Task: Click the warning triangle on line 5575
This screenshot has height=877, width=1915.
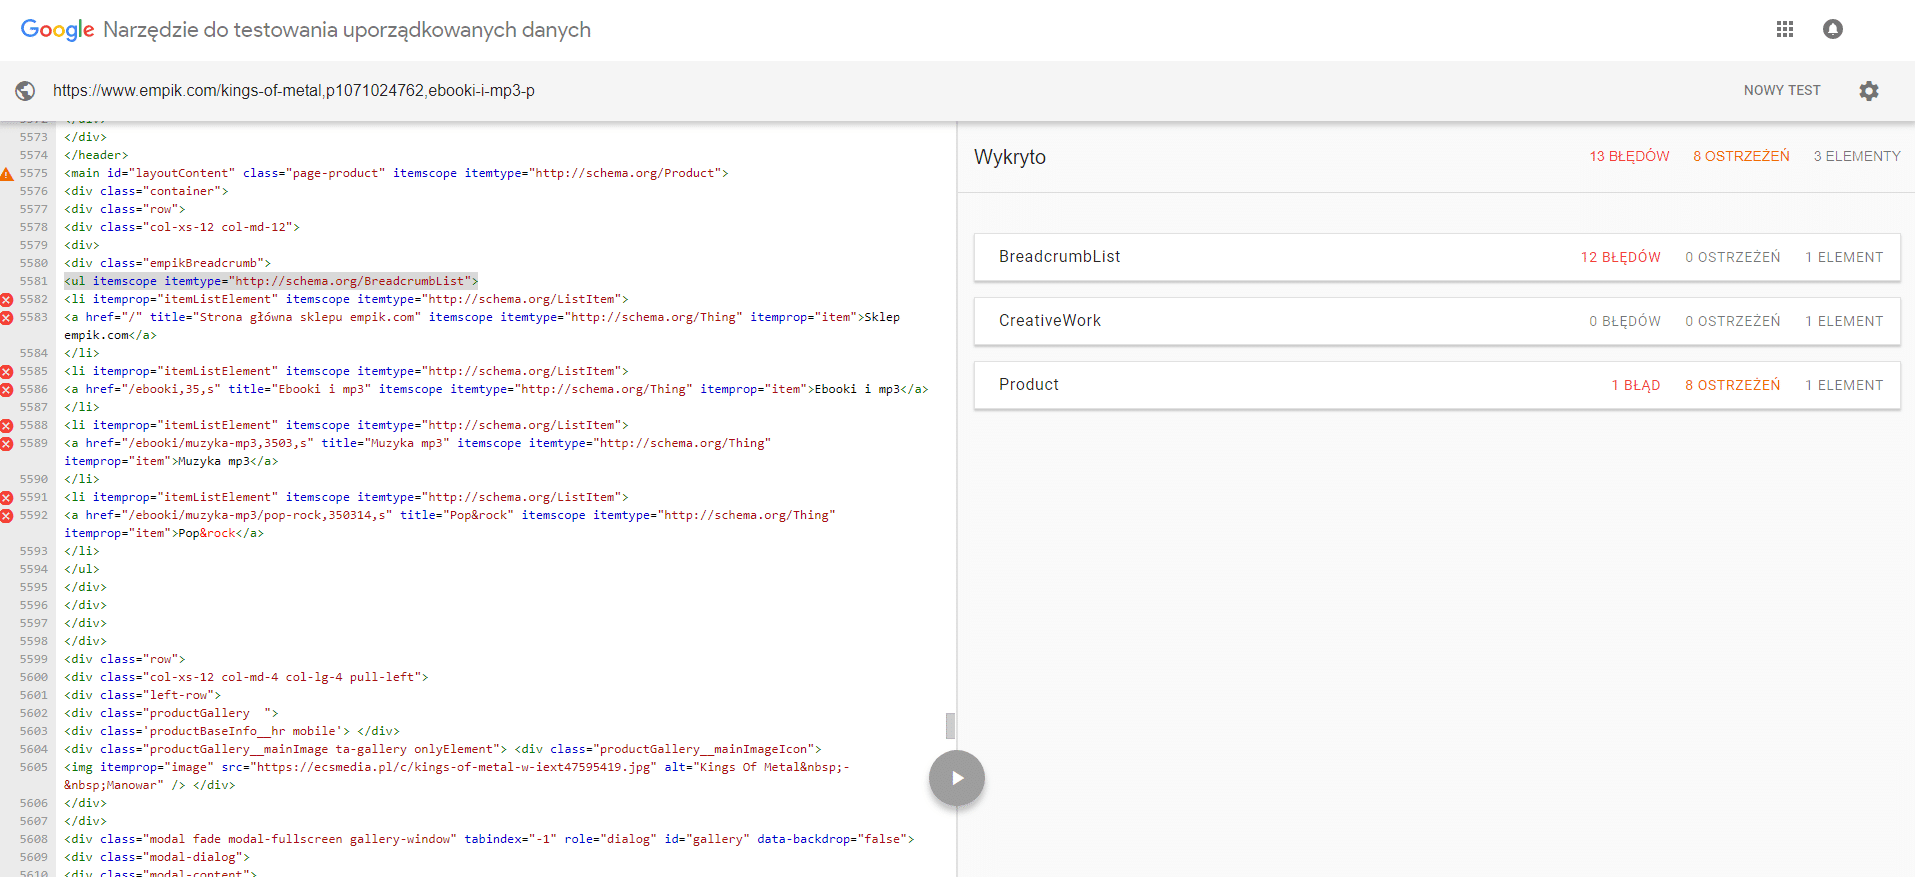Action: [6, 174]
